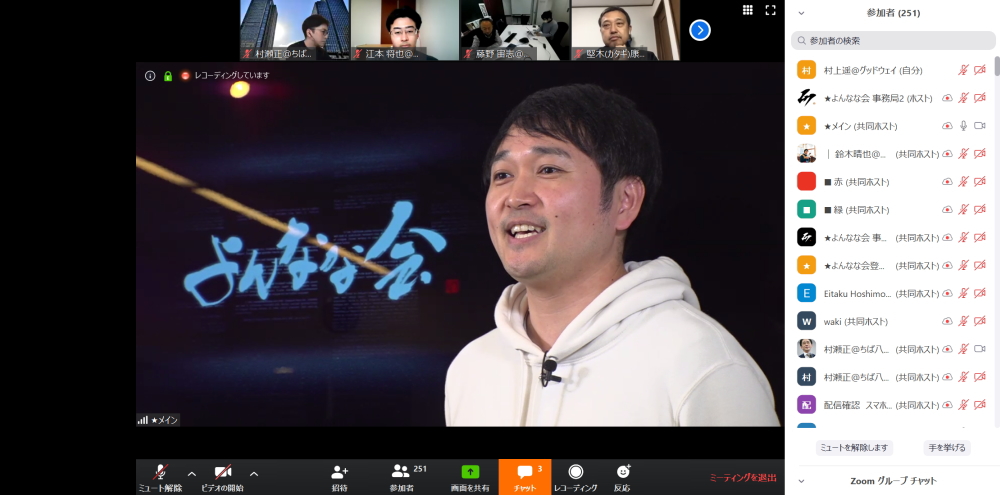The image size is (1000, 495).
Task: Select 村瀬正 video thumbnail
Action: coord(295,30)
